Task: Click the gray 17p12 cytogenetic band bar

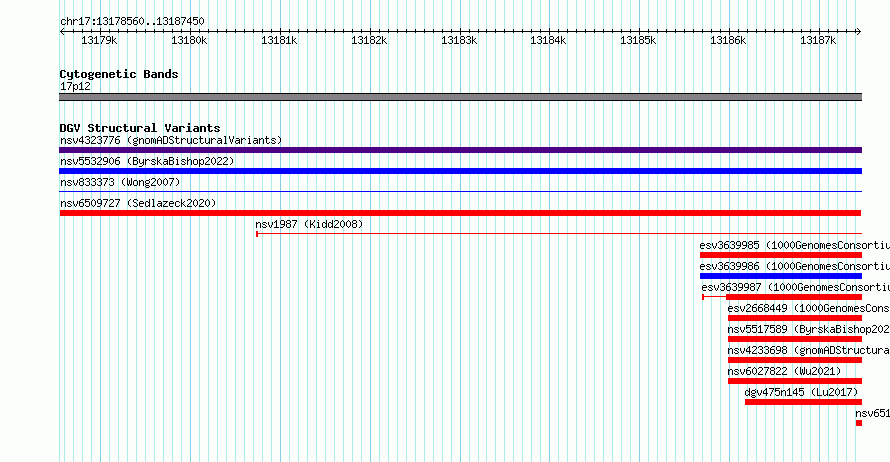Action: click(460, 97)
